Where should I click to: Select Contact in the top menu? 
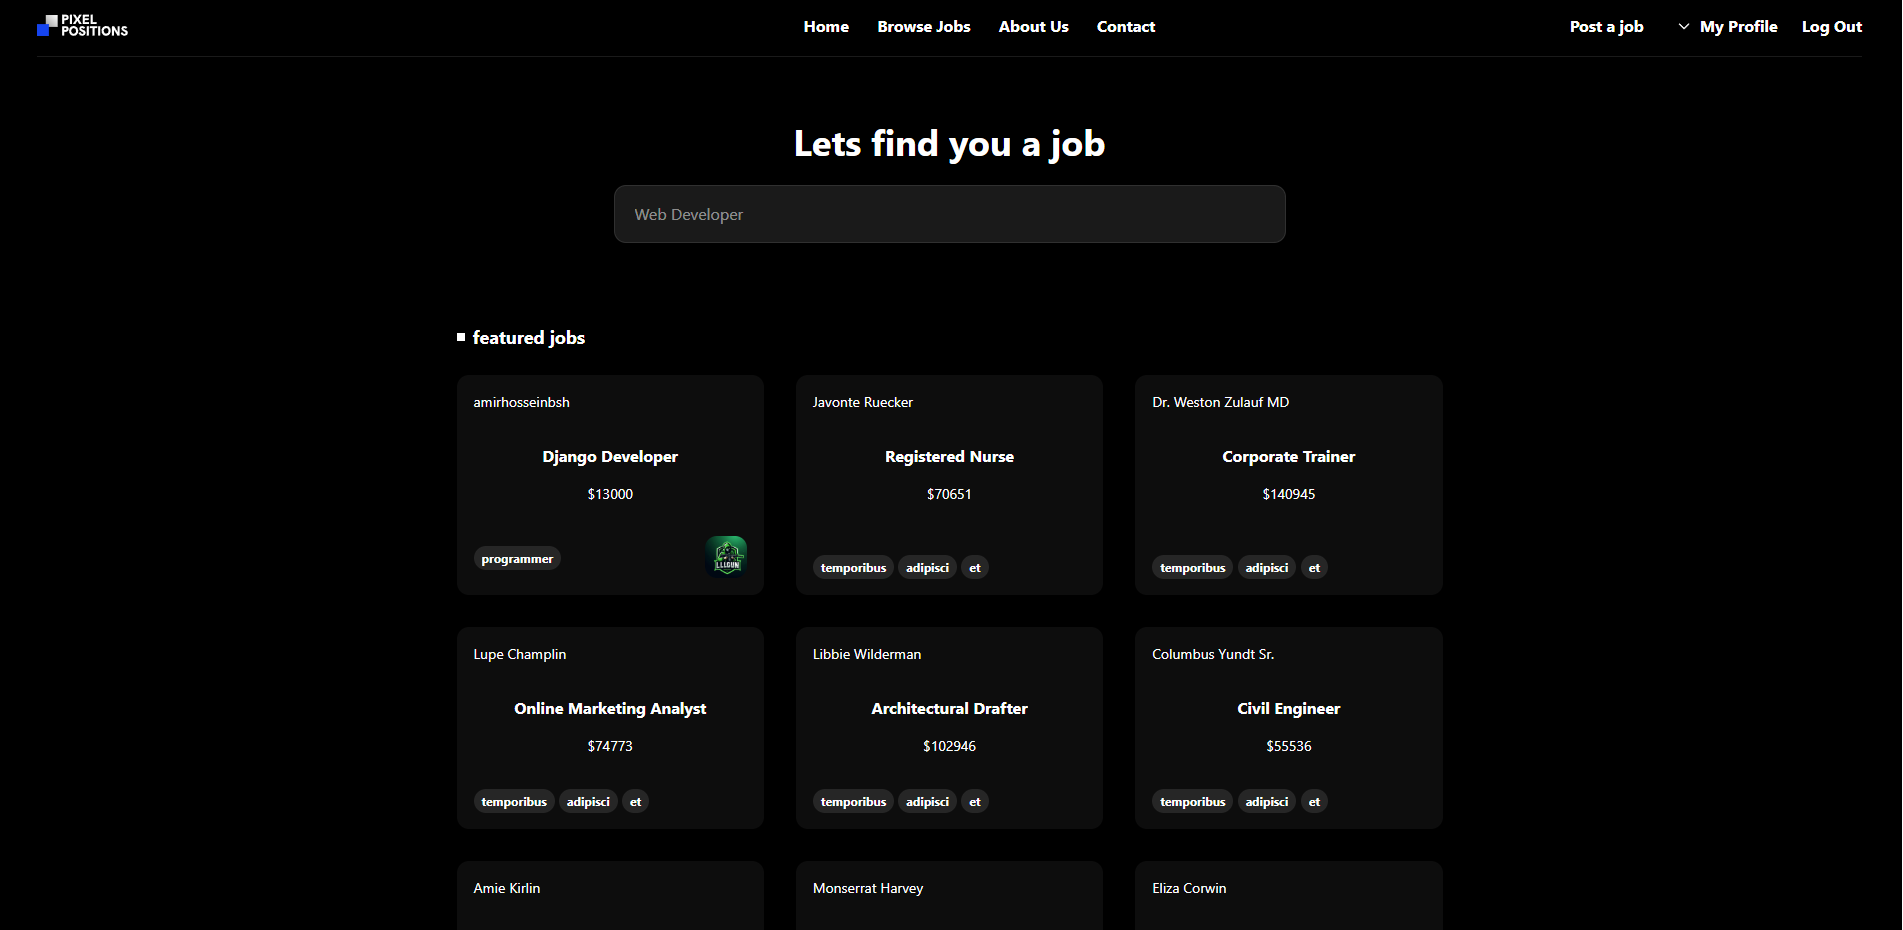tap(1126, 27)
